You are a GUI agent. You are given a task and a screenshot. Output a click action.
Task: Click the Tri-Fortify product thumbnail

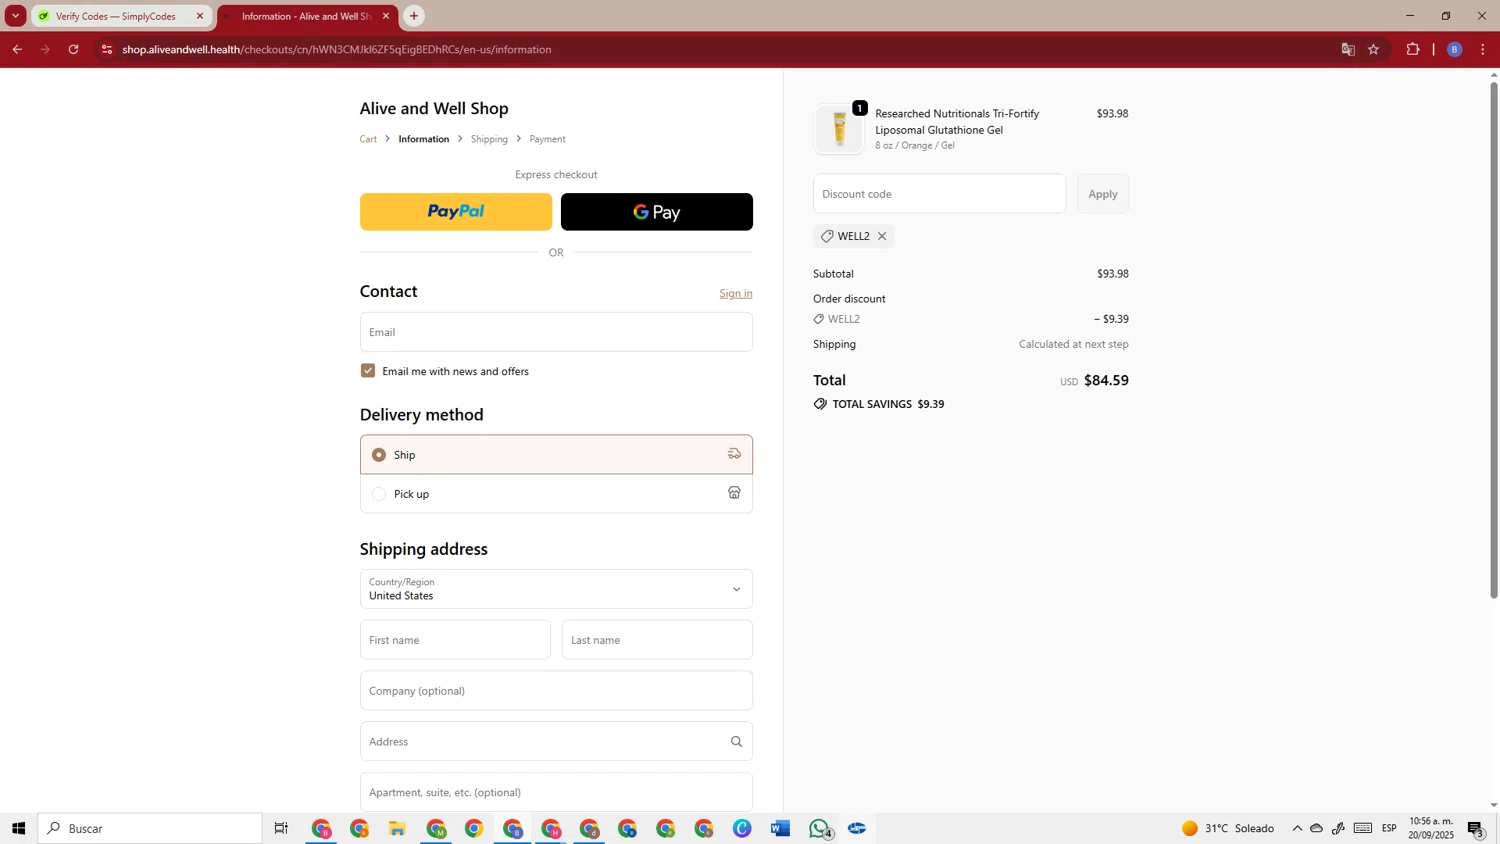[839, 129]
